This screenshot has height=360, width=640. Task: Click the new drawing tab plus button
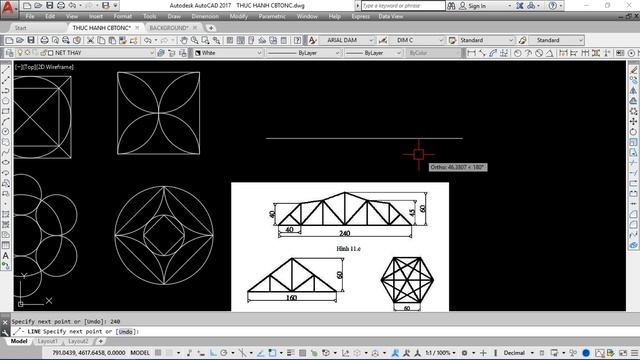pos(211,28)
